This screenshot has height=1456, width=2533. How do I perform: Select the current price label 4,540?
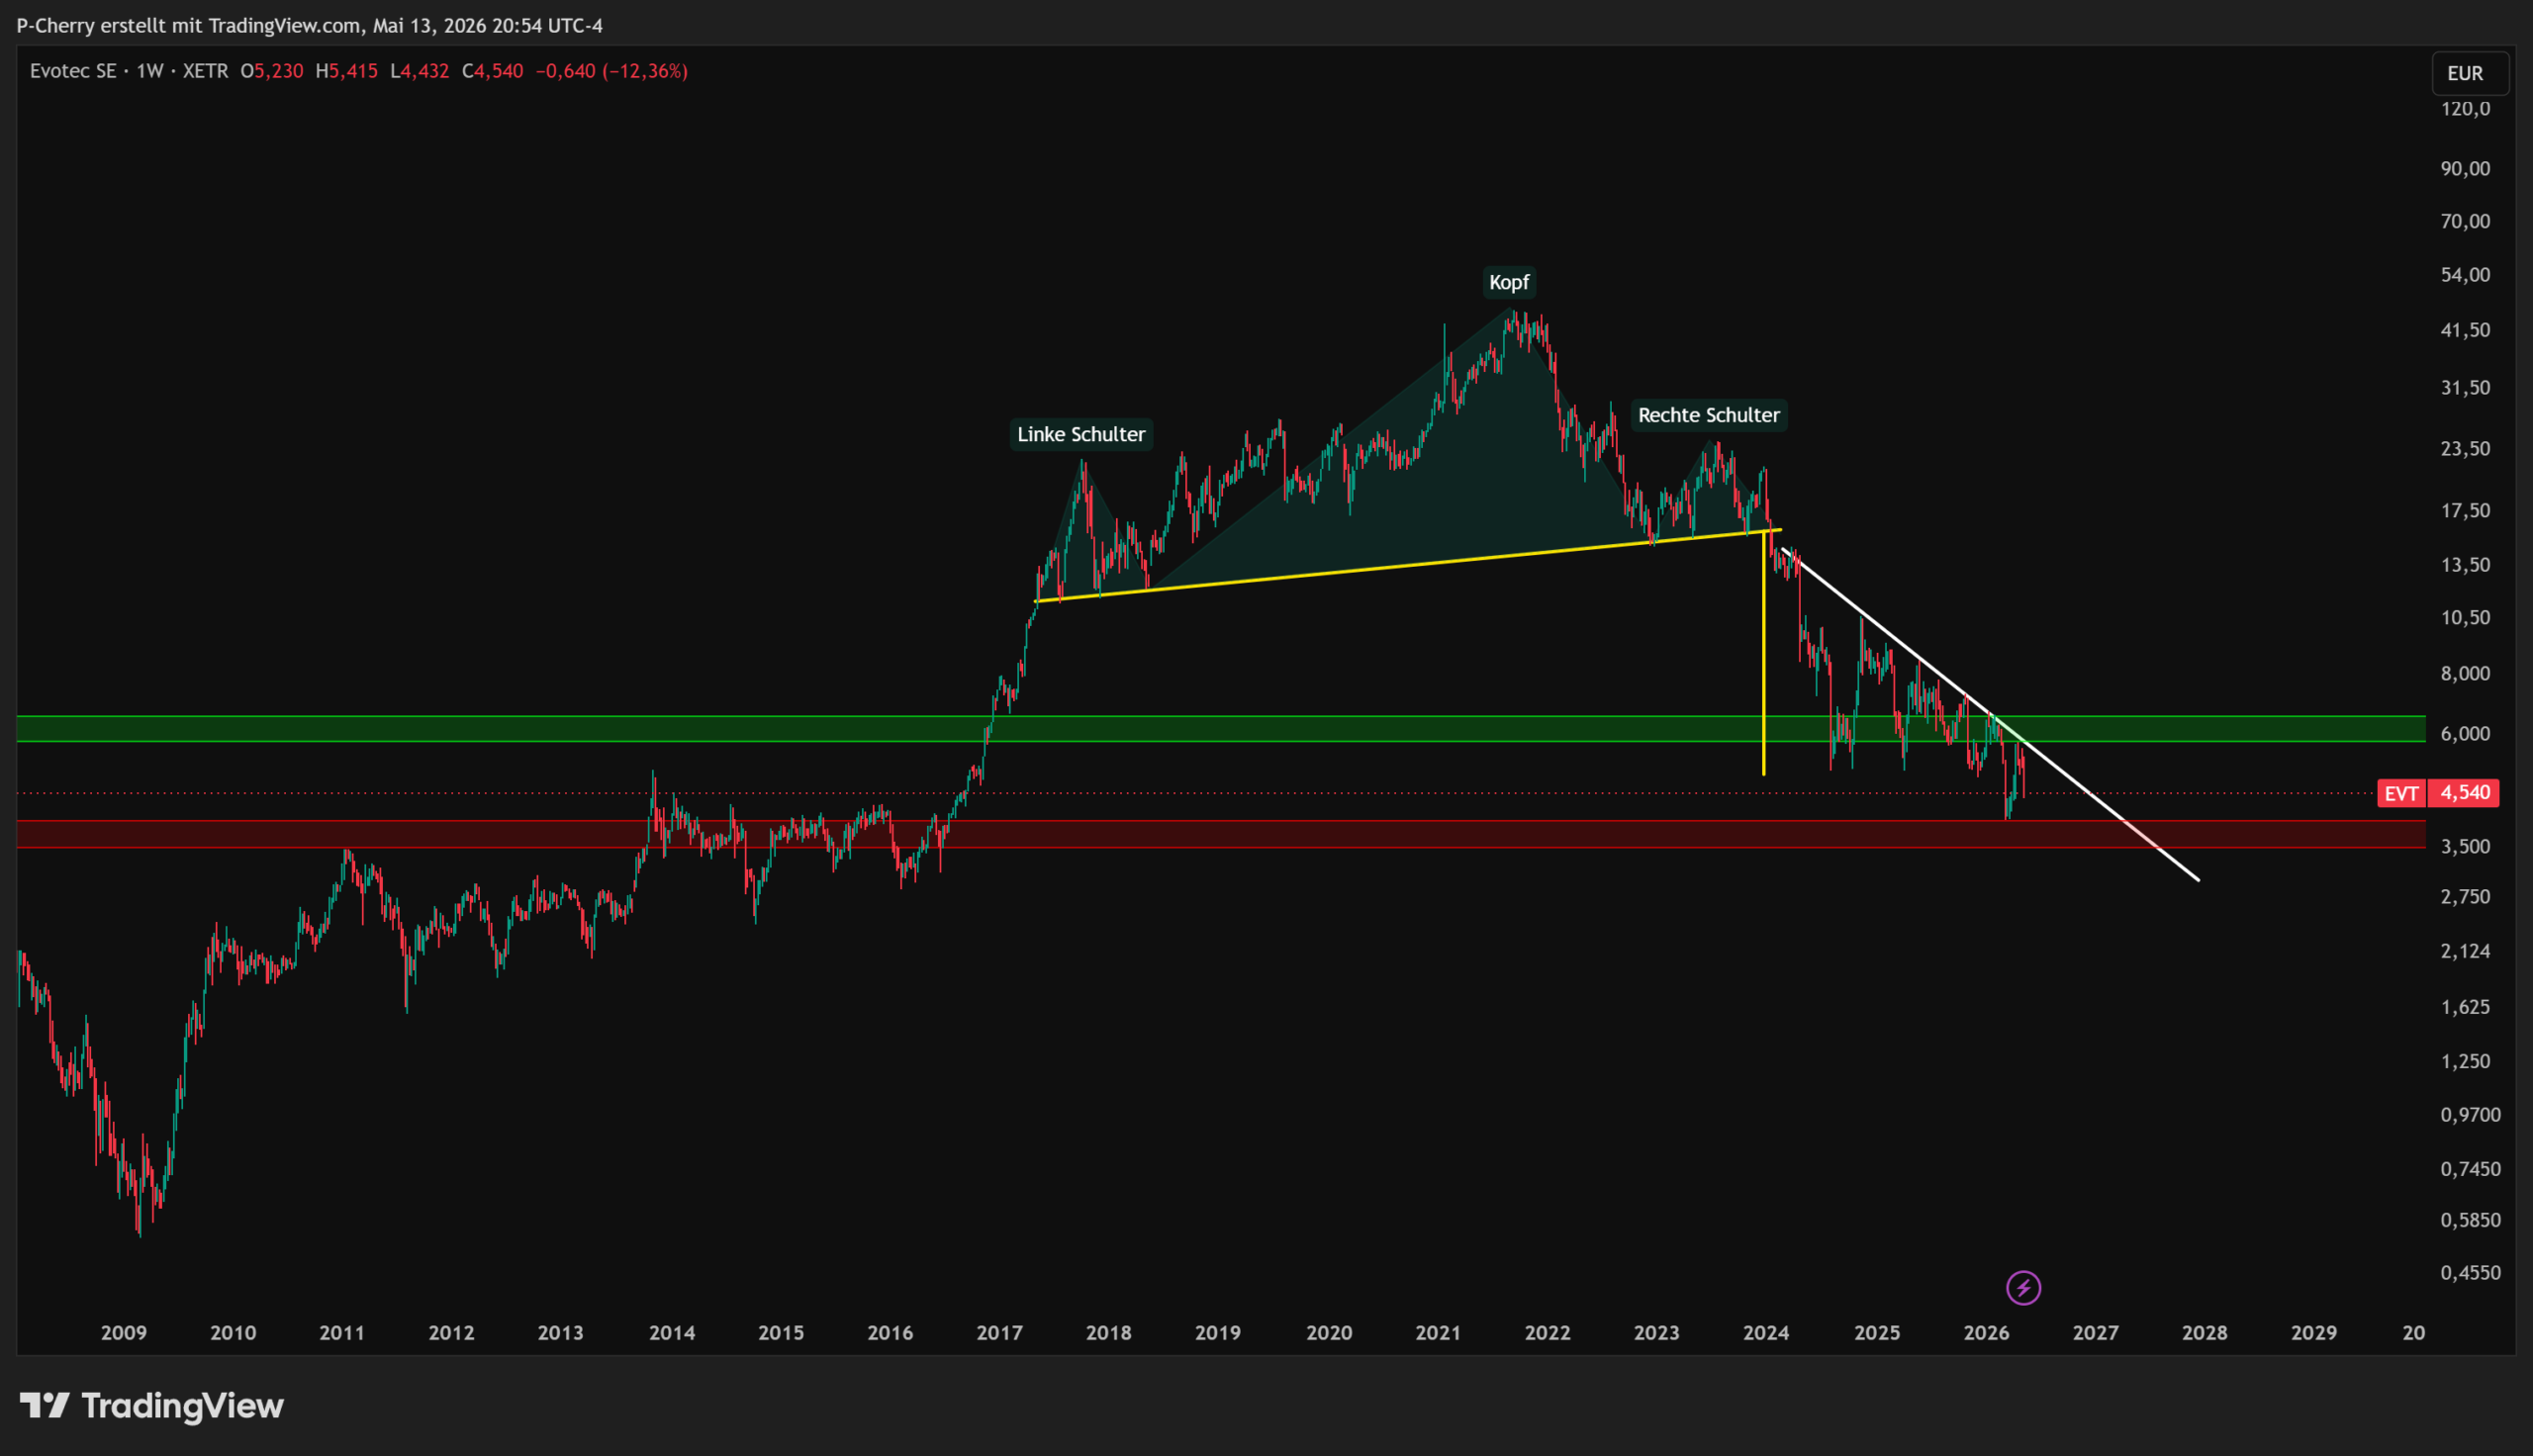2464,793
